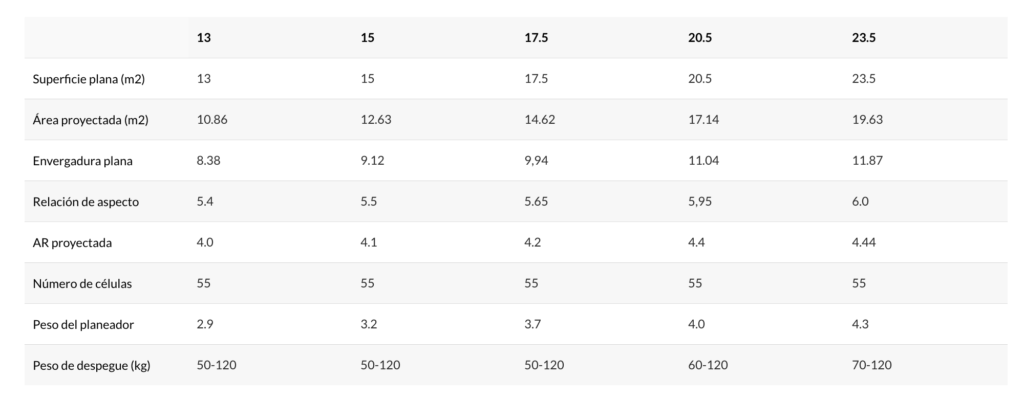1024x400 pixels.
Task: Select the Número de células row label
Action: [82, 284]
